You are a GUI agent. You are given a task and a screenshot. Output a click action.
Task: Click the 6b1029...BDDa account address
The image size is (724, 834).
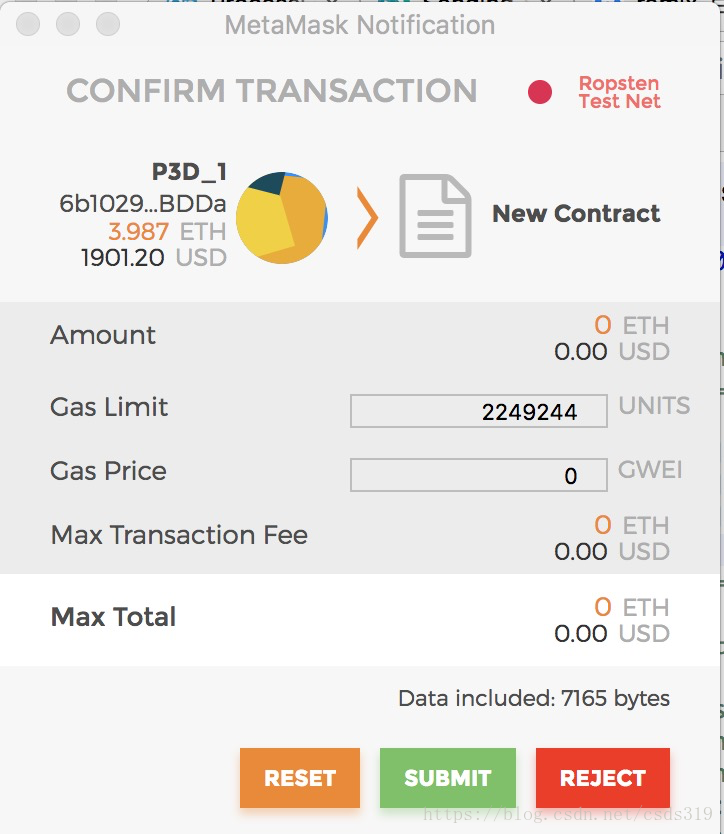tap(143, 204)
